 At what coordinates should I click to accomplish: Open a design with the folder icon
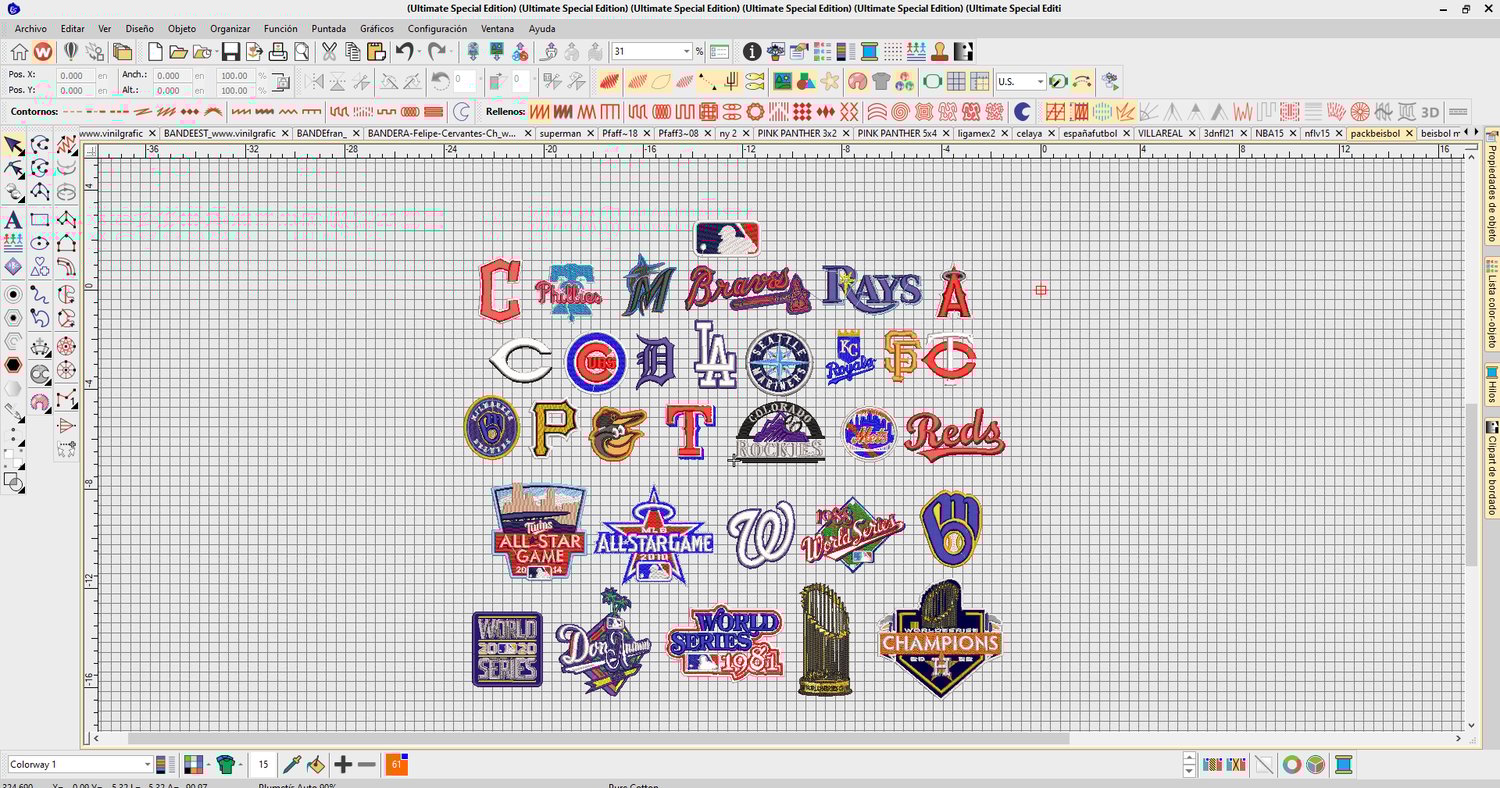[178, 51]
